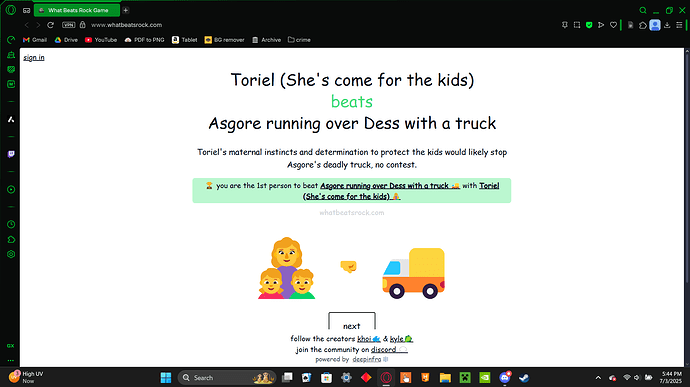Open the tab islands workspace icon

[x=26, y=10]
